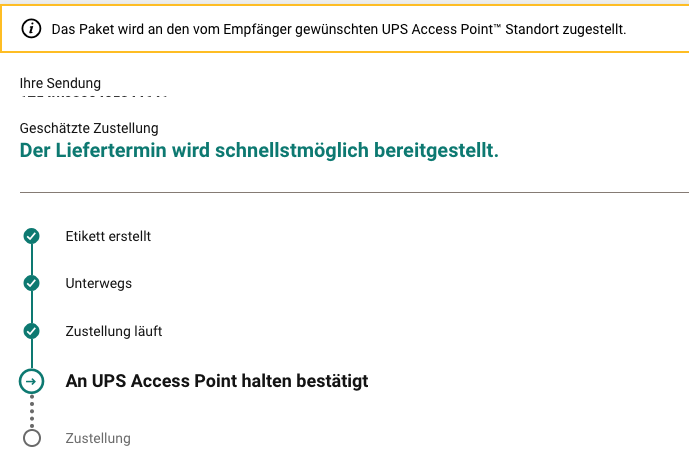Click the arrow icon for the current Access Point step
This screenshot has height=474, width=689.
tap(31, 381)
